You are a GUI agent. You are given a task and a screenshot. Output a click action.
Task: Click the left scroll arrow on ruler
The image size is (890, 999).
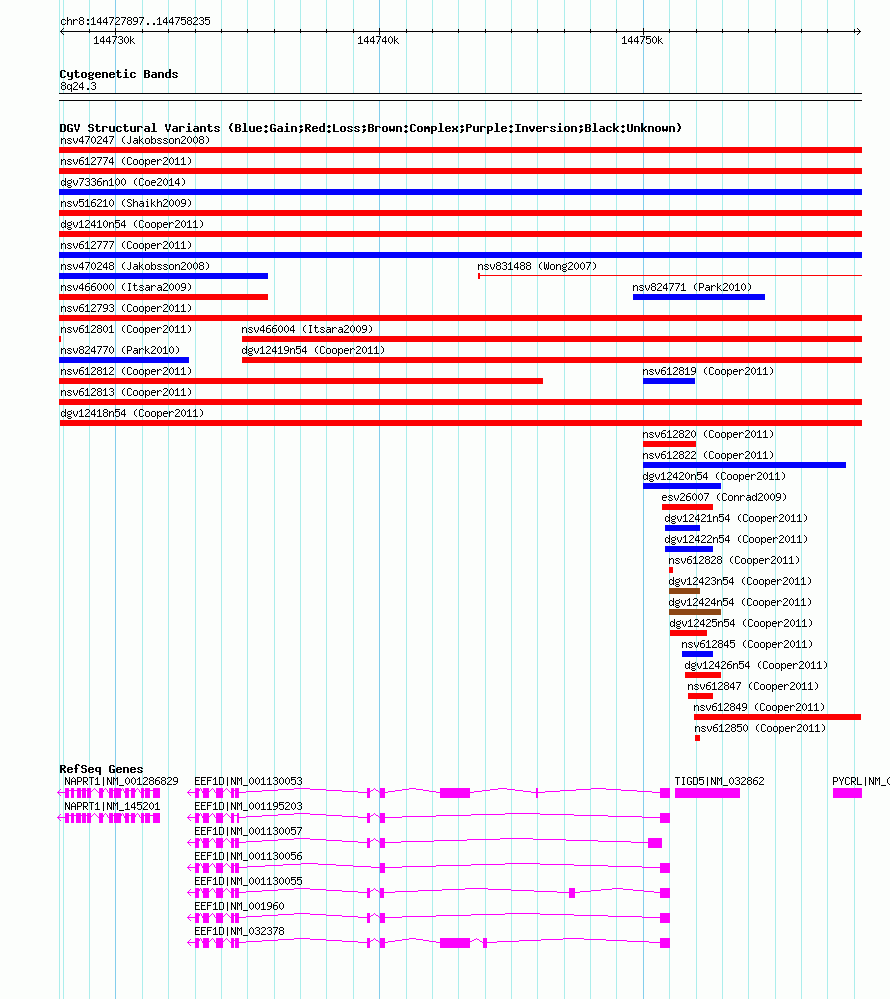point(62,31)
